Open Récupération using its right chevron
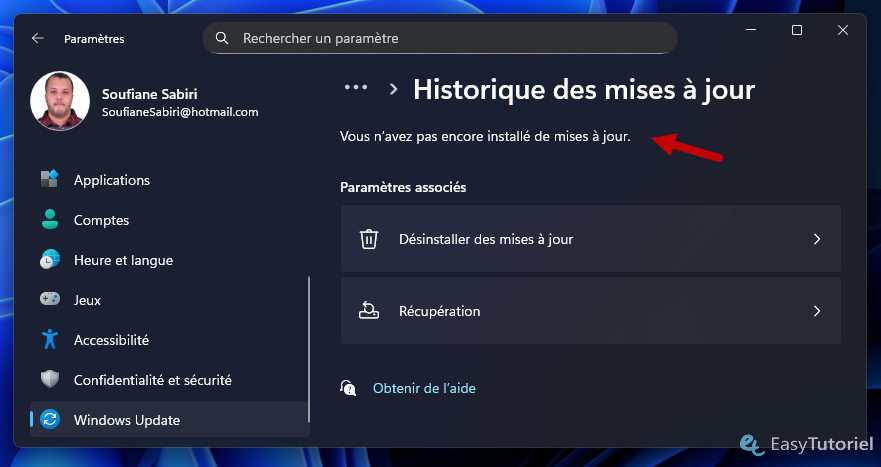Viewport: 881px width, 467px height. (816, 311)
